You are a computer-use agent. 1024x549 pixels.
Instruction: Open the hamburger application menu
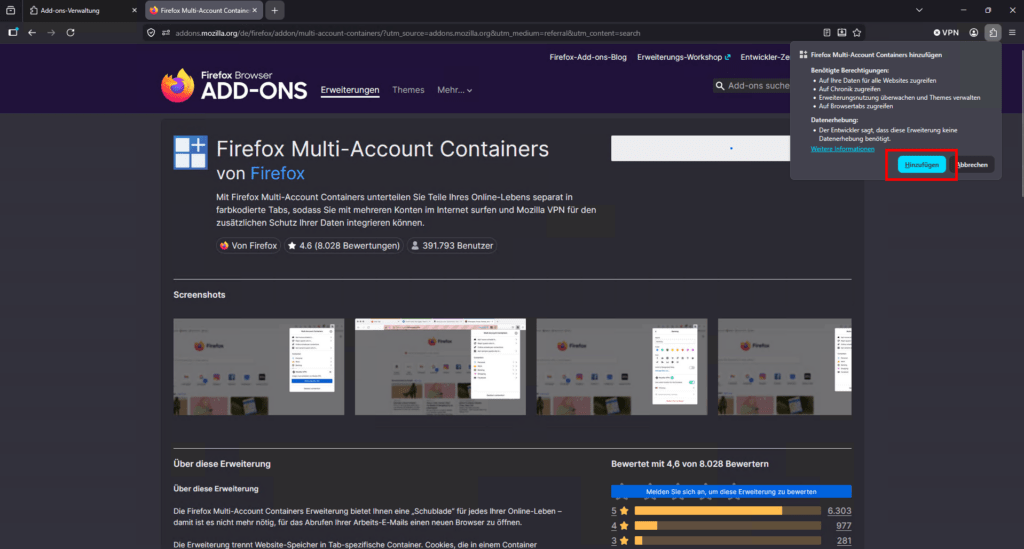tap(1012, 33)
